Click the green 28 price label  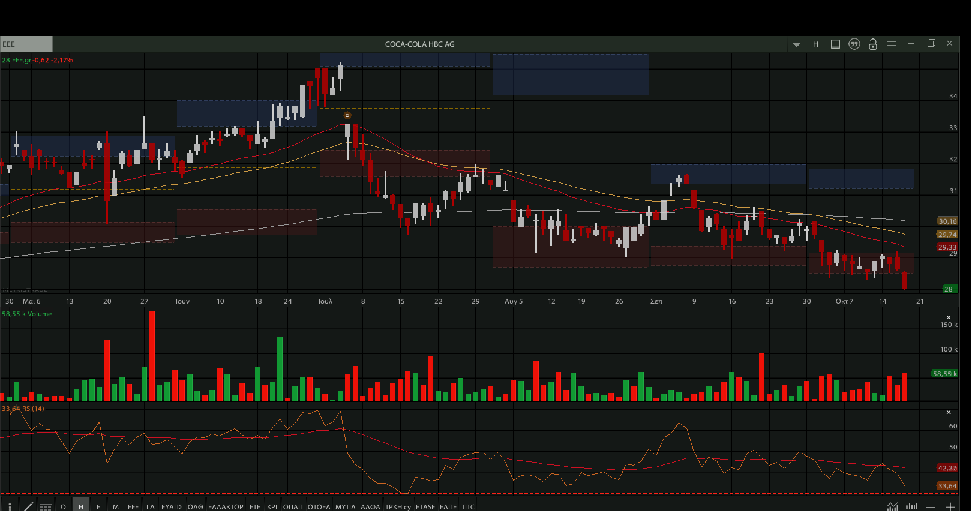(x=949, y=289)
